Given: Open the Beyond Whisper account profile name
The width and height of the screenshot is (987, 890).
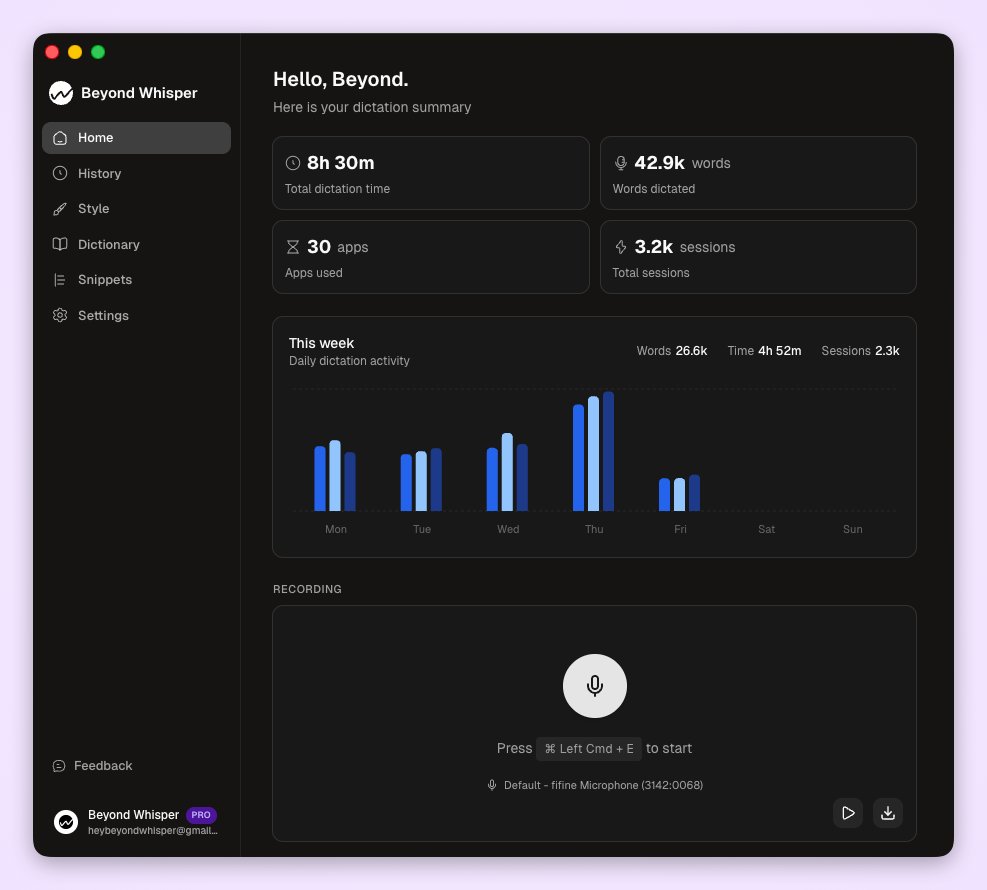Looking at the screenshot, I should (133, 814).
